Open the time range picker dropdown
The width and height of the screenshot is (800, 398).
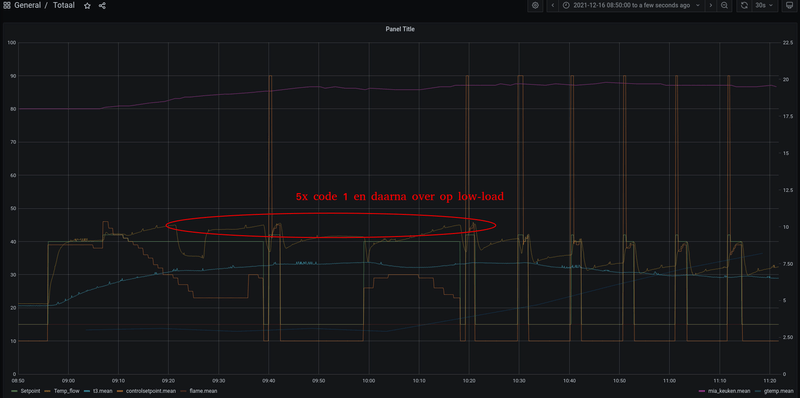coord(632,5)
